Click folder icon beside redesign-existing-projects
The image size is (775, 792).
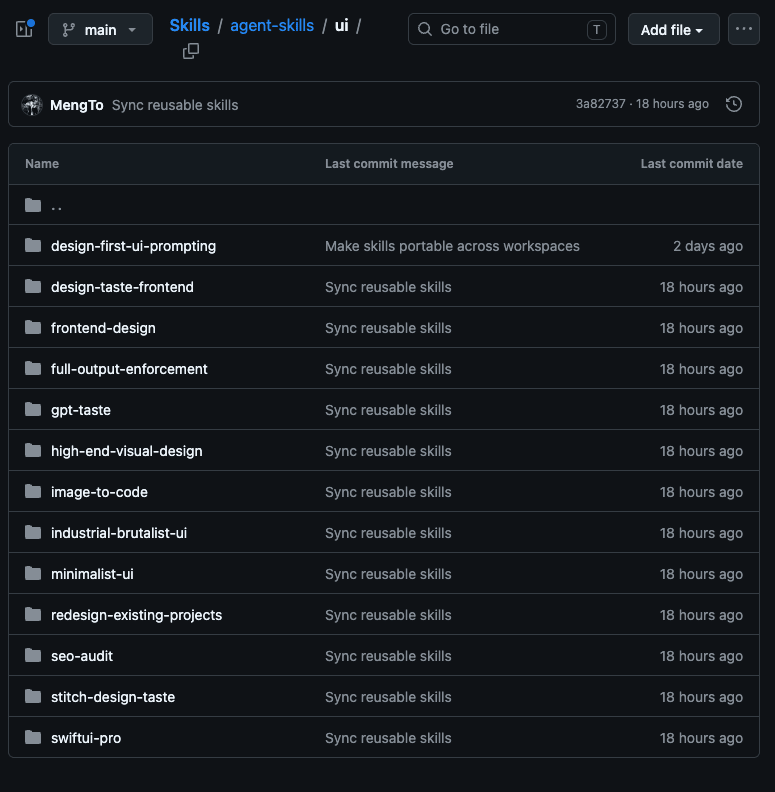point(33,615)
